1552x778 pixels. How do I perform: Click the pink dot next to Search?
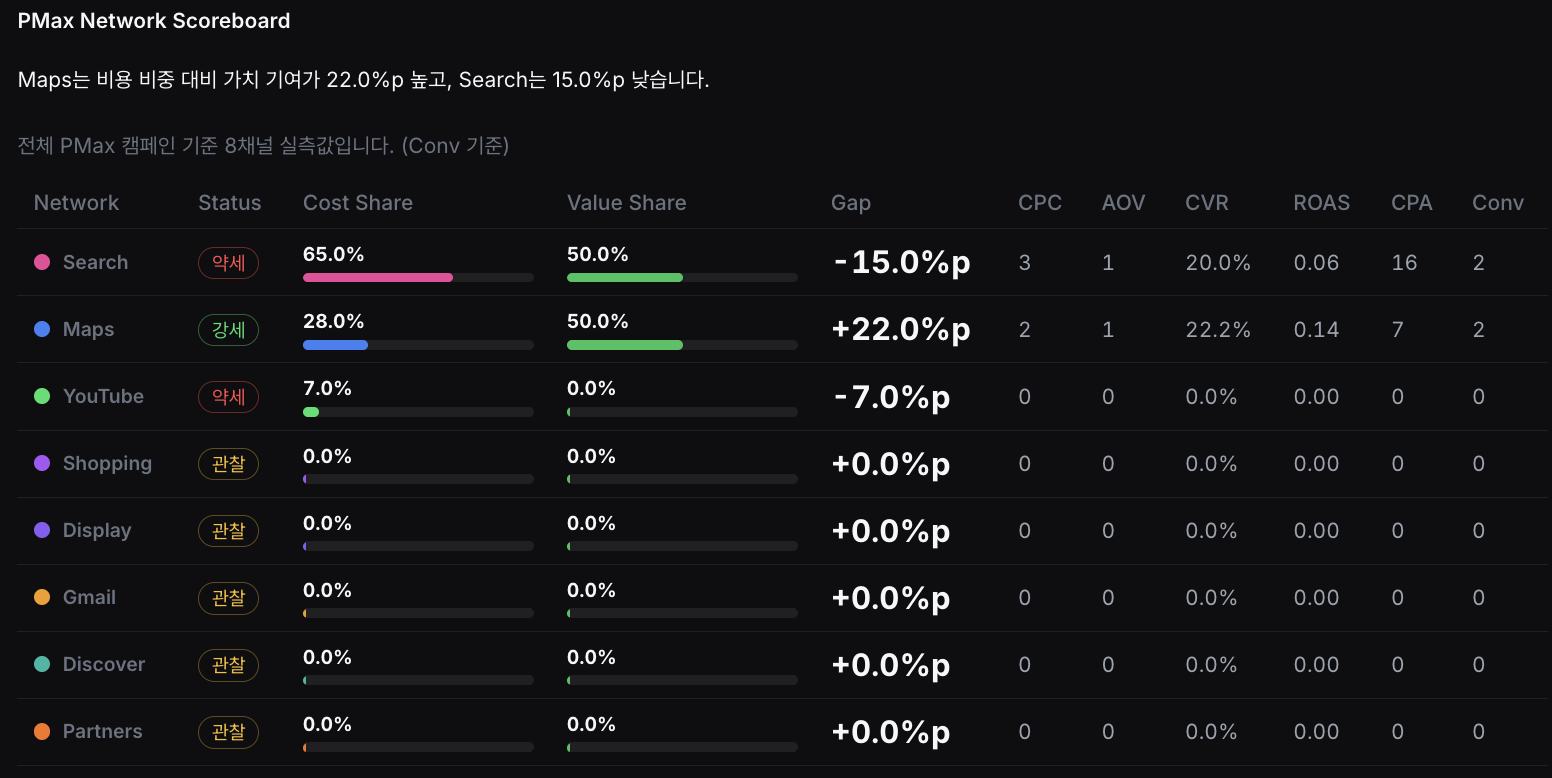click(42, 262)
